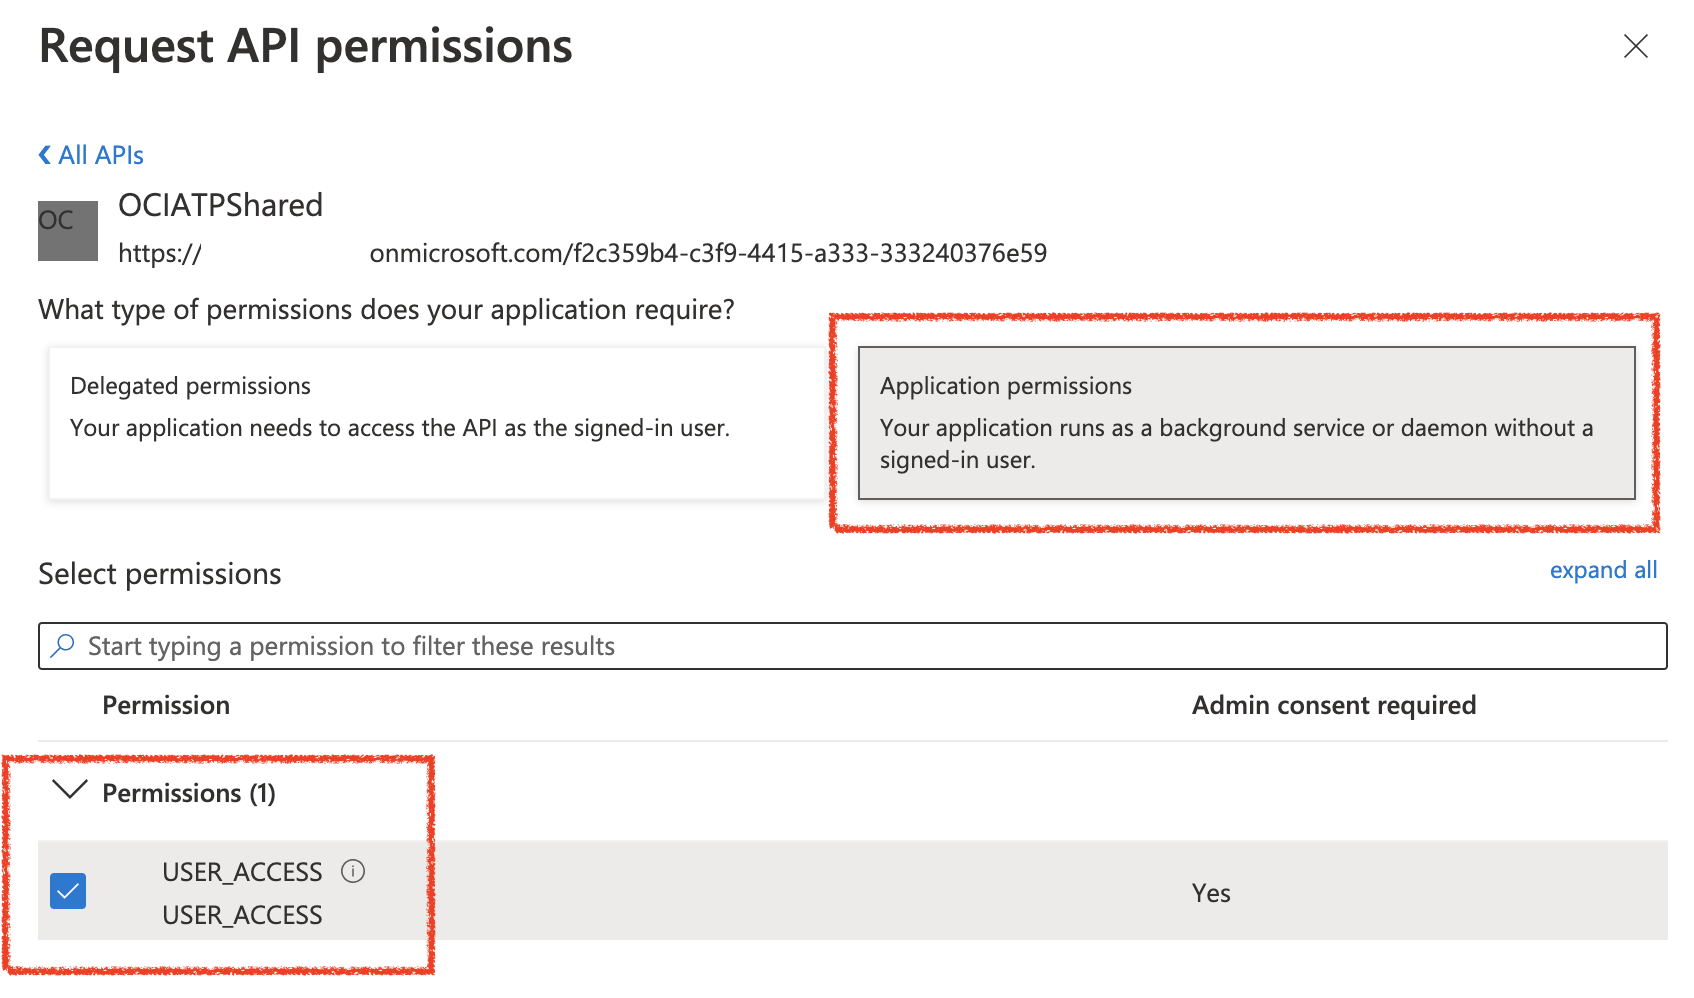Image resolution: width=1694 pixels, height=998 pixels.
Task: Click the Permission column header
Action: pos(166,704)
